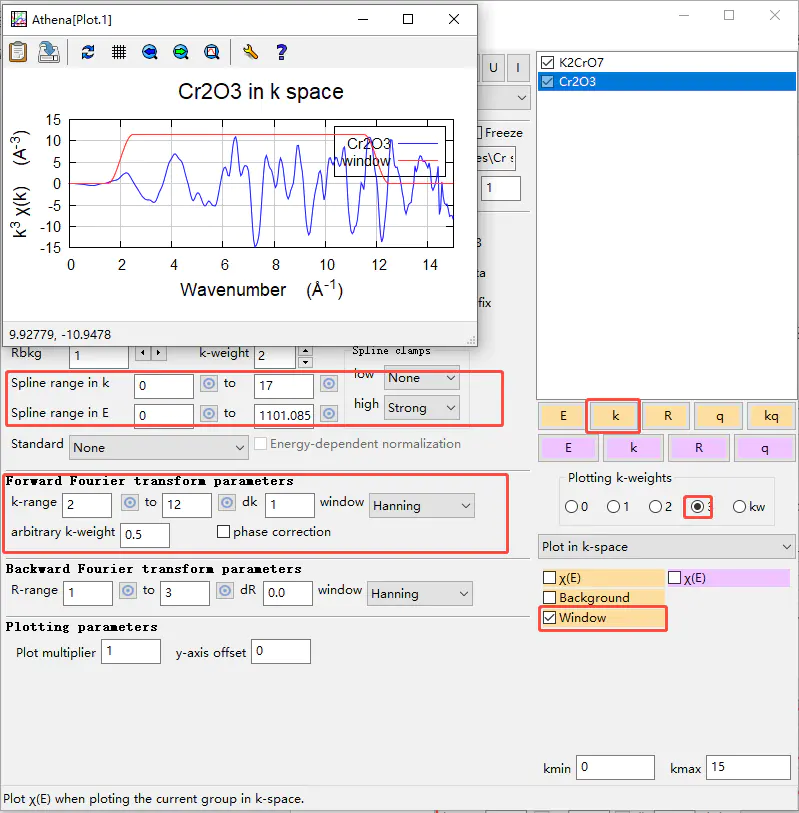
Task: Select plotting k-weight 1
Action: [613, 507]
